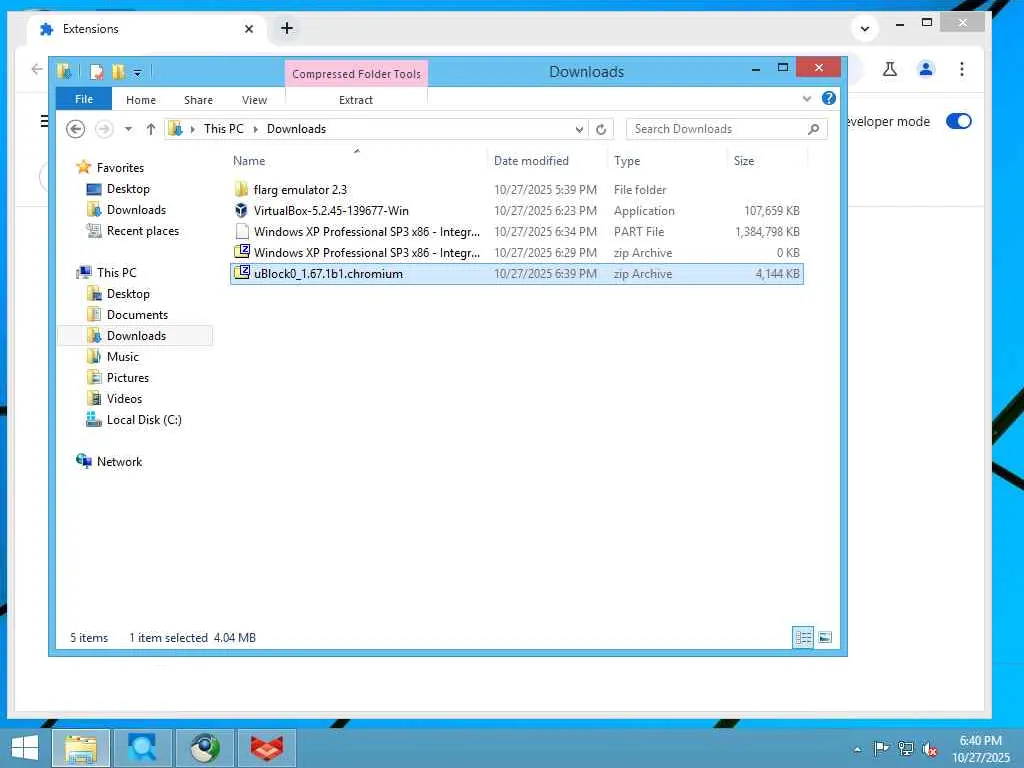
Task: Expand the ribbon with the chevron
Action: (x=807, y=99)
